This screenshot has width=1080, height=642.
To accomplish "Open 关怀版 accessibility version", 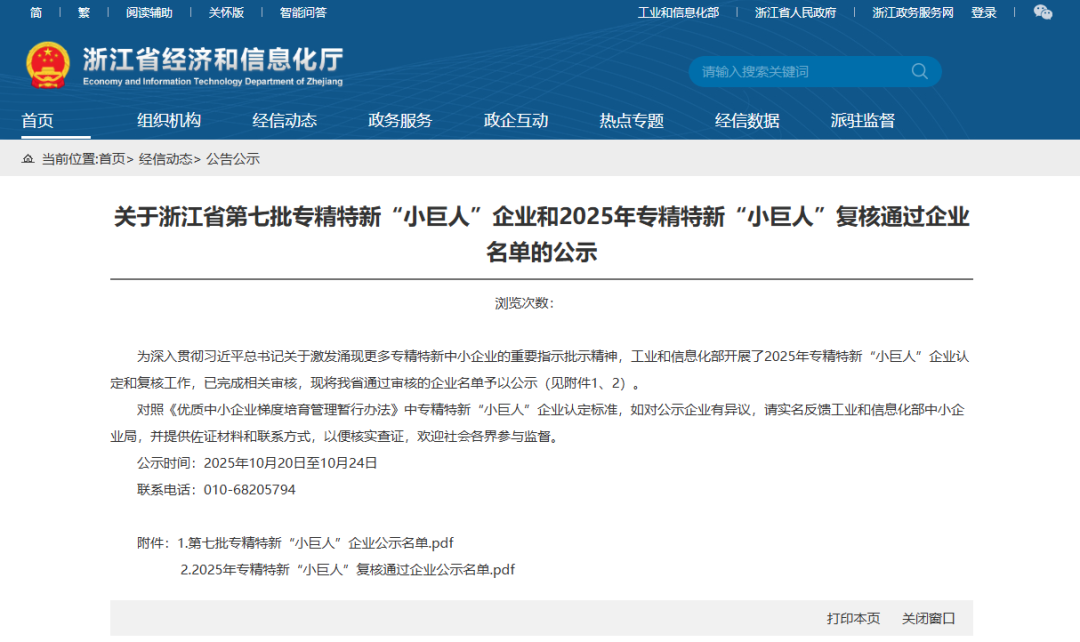I will (225, 13).
